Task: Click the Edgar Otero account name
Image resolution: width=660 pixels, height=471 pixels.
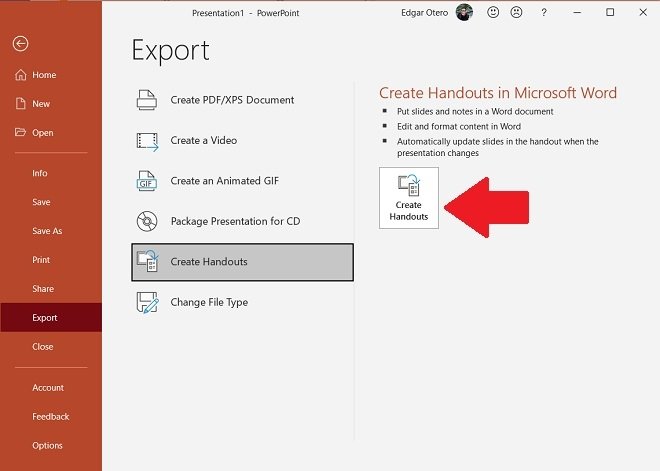Action: [424, 13]
